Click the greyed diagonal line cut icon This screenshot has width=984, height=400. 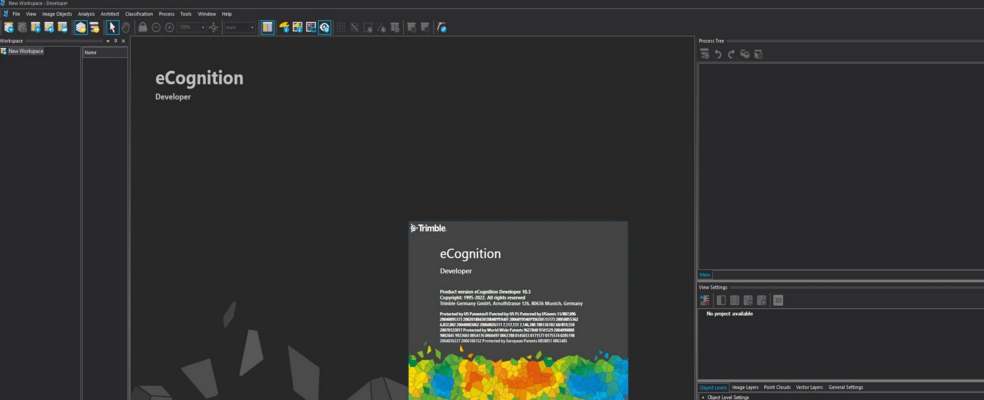(x=354, y=27)
